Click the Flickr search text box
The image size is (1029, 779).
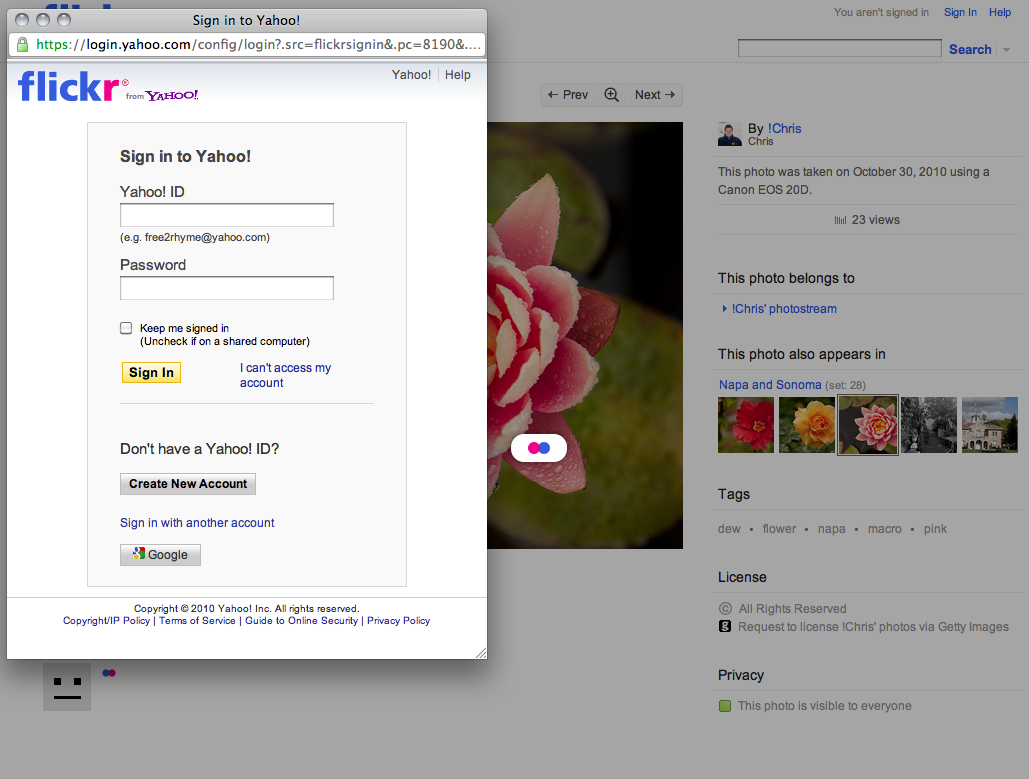(839, 49)
